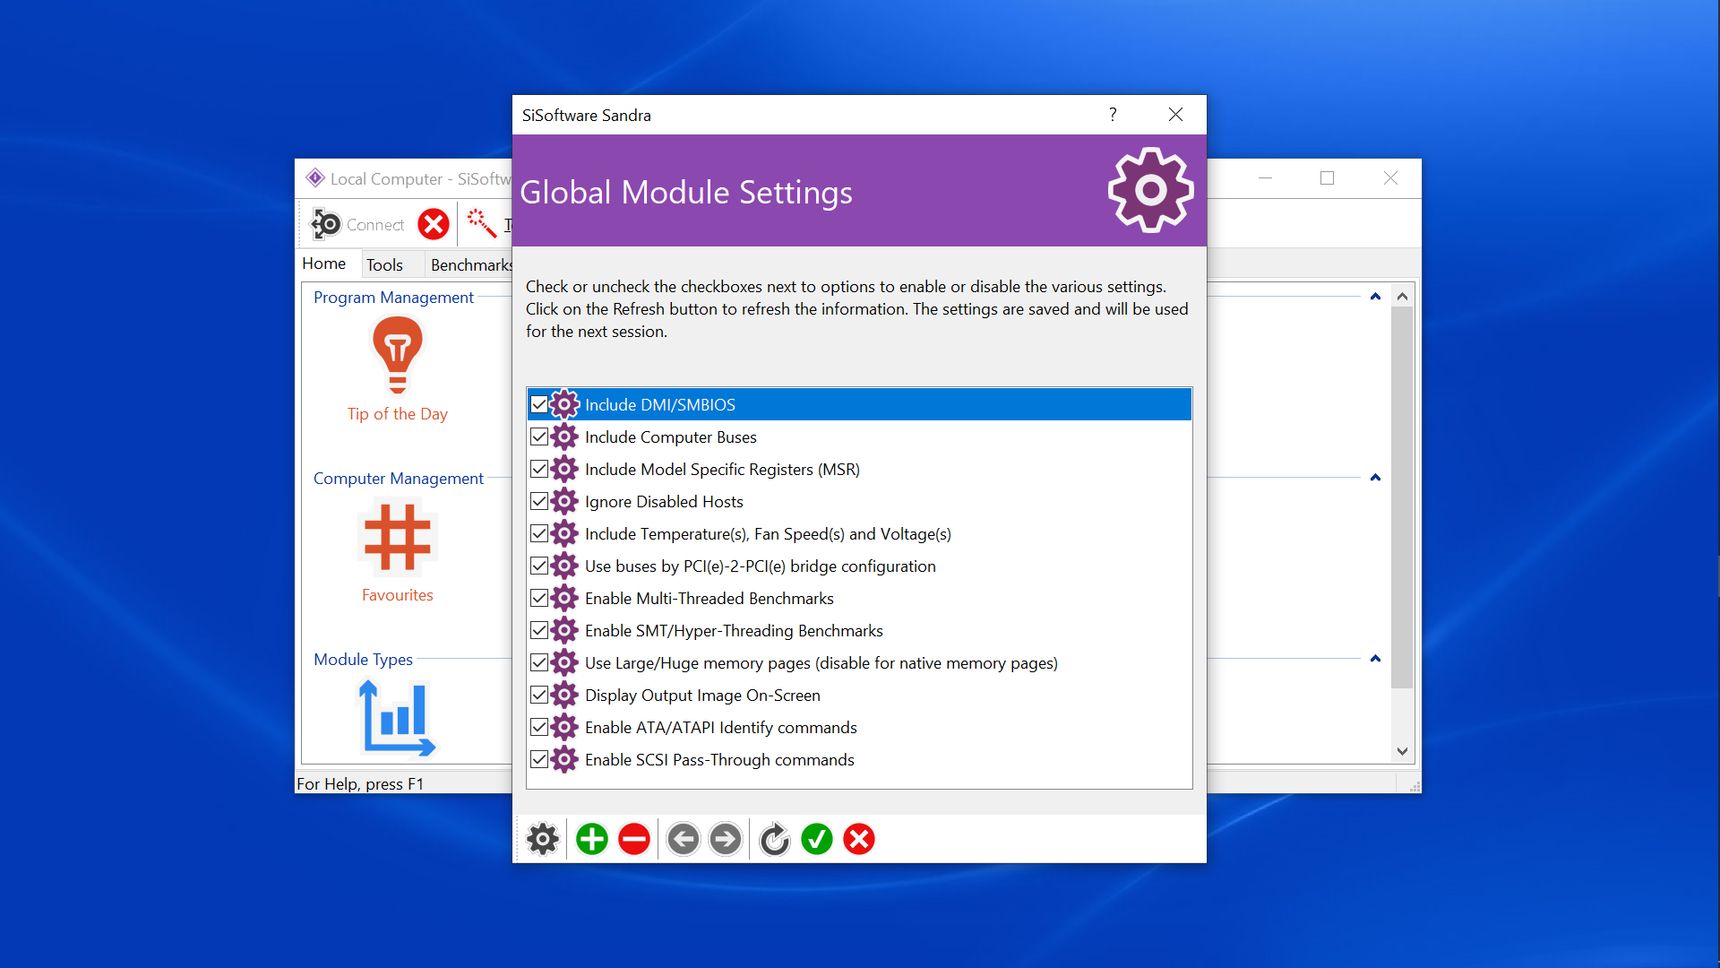Select Enable SCSI Pass-Through commands row text
The image size is (1720, 968).
720,759
